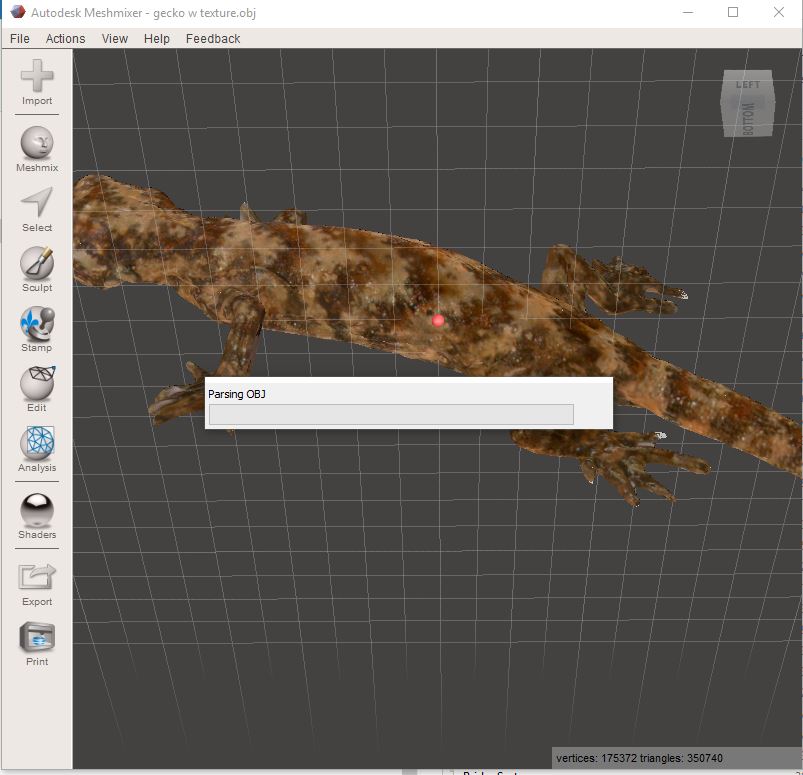Click the Feedback menu item
Screen dimensions: 803x775
[x=213, y=38]
